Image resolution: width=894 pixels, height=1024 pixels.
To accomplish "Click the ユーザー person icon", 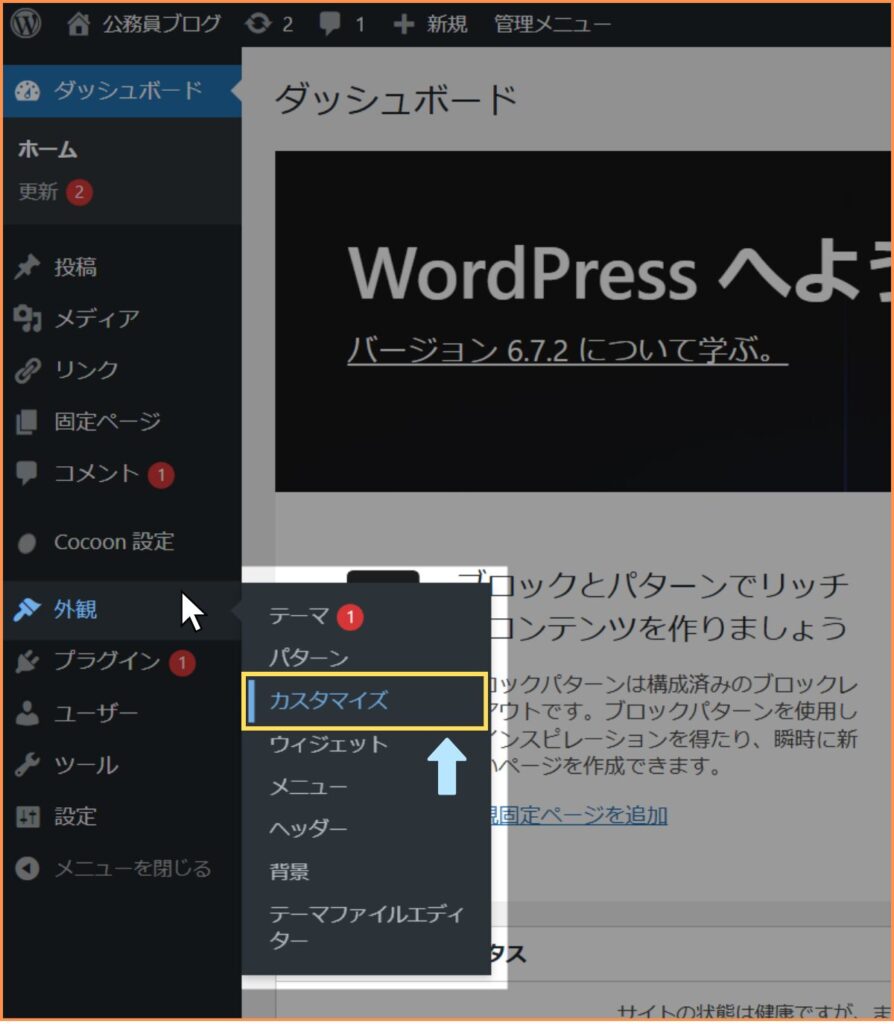I will [x=27, y=713].
